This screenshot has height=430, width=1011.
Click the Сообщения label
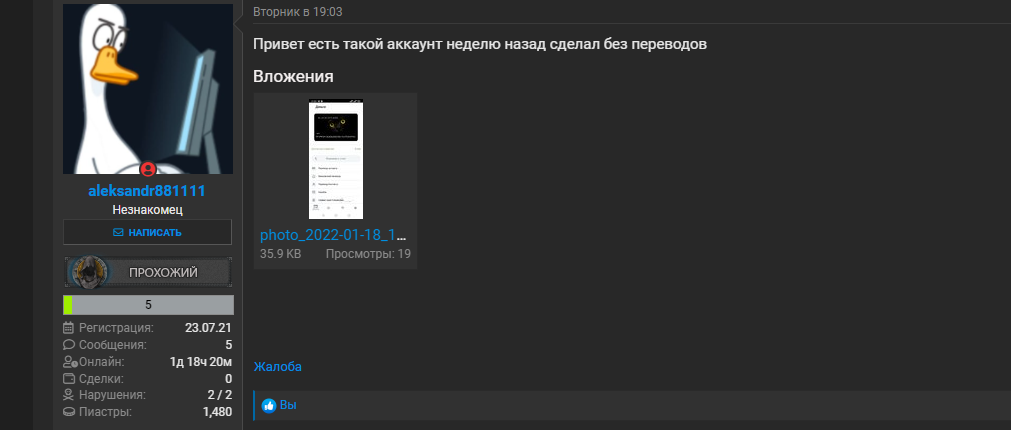113,345
